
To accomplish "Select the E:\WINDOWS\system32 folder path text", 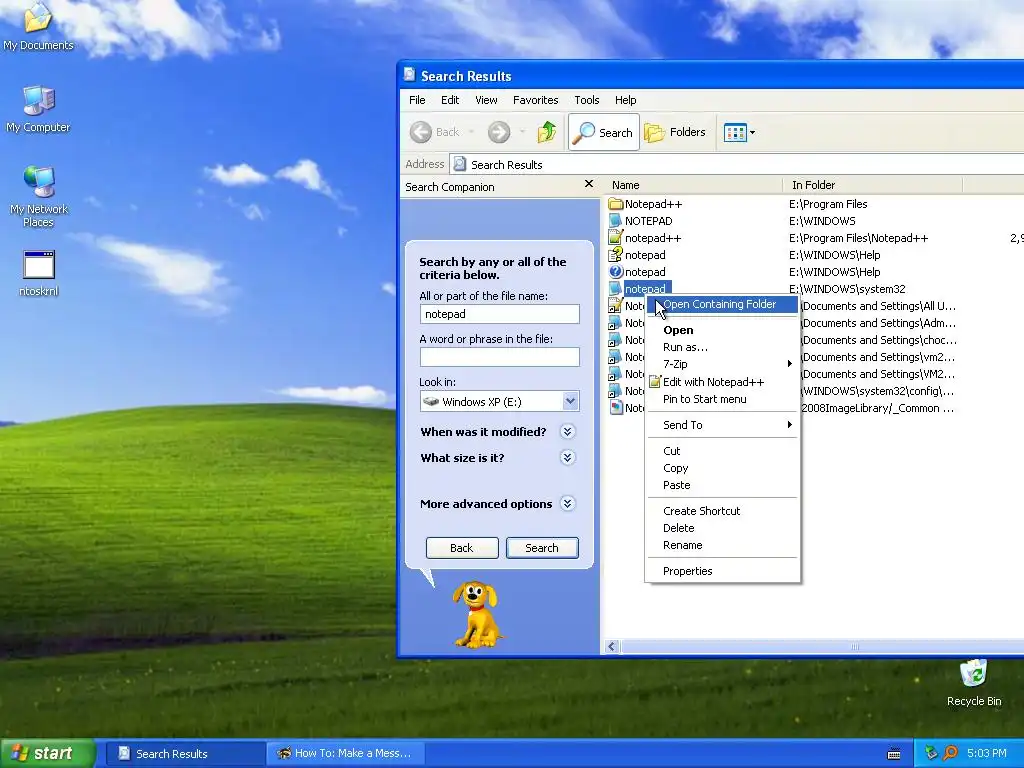I will point(847,289).
